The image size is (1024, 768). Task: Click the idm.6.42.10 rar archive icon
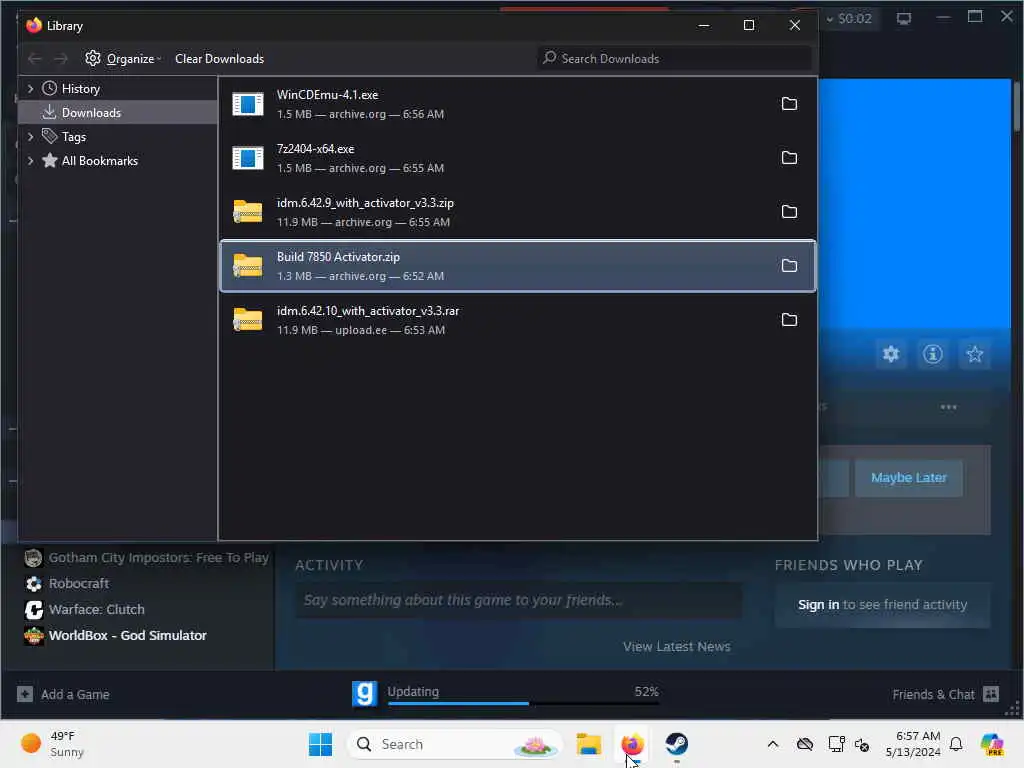coord(248,320)
